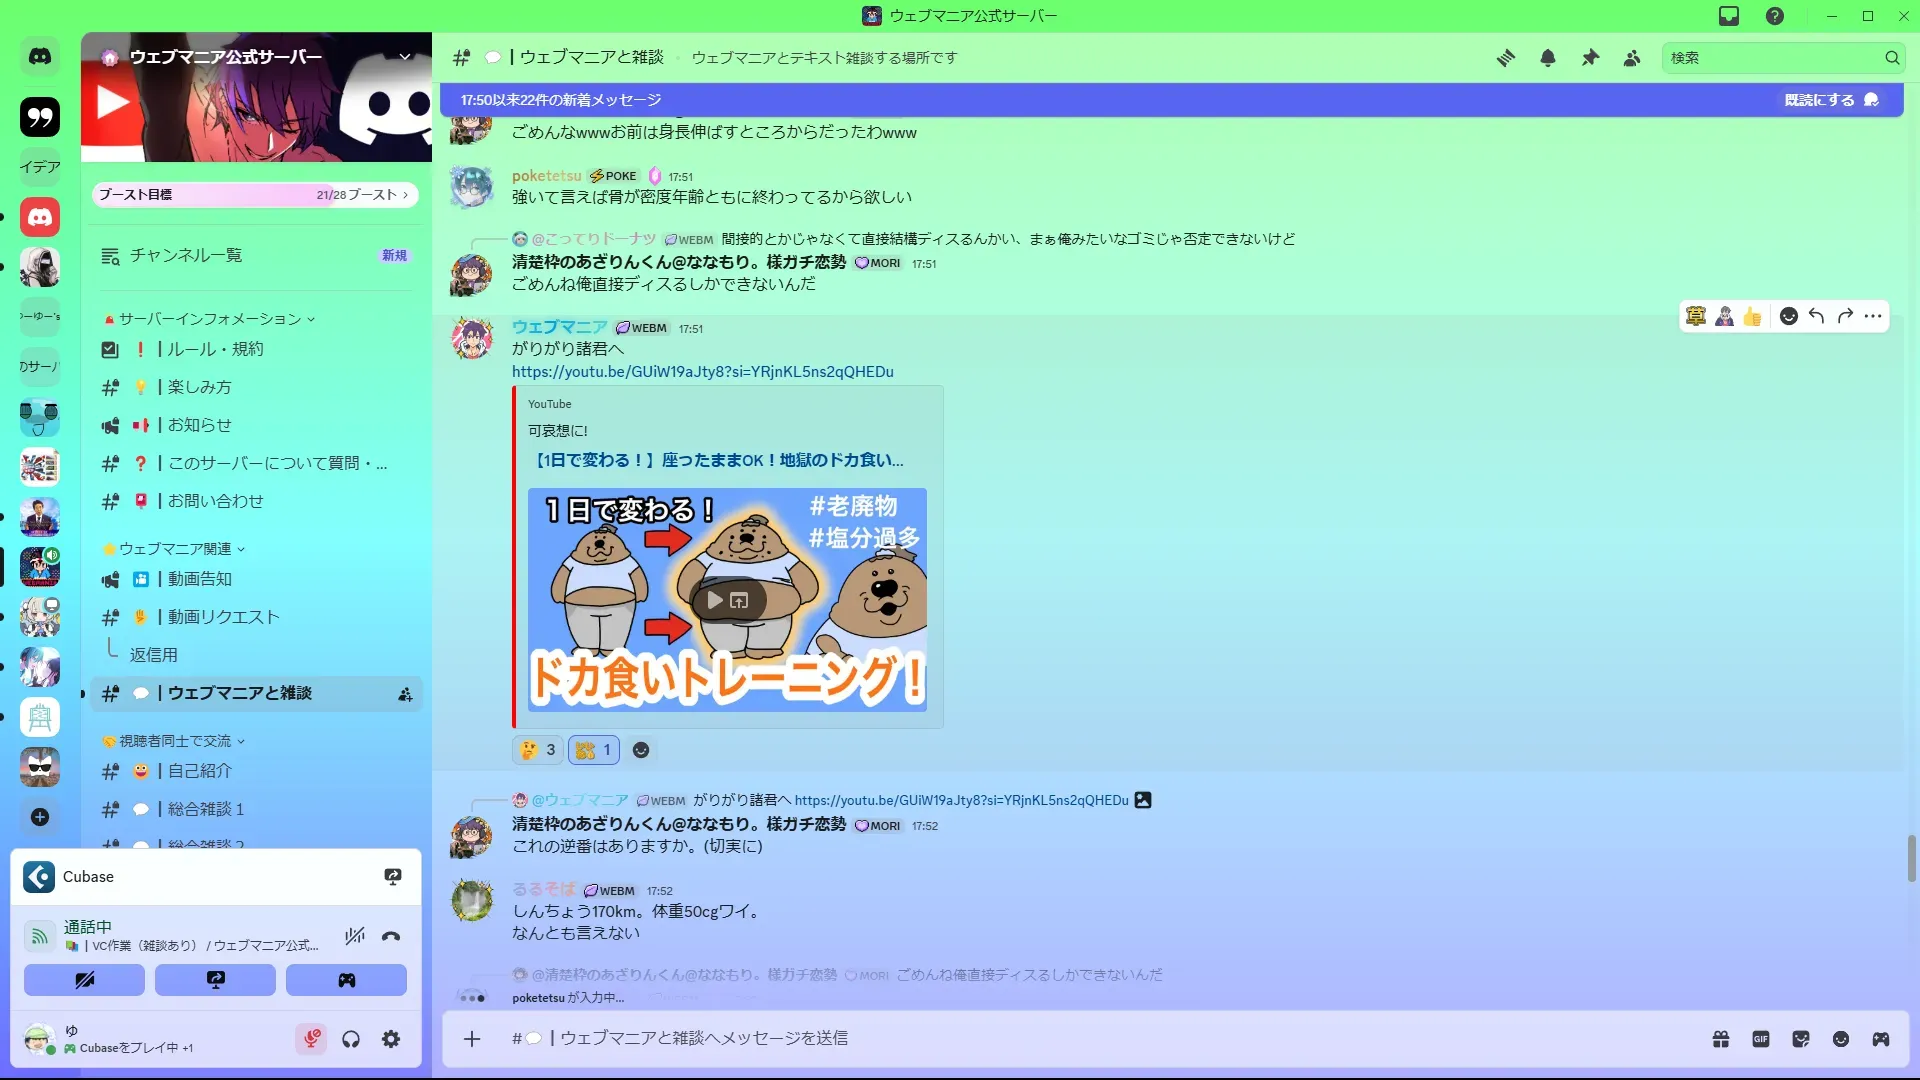
Task: Toggle headphone deafen button
Action: click(x=351, y=1039)
